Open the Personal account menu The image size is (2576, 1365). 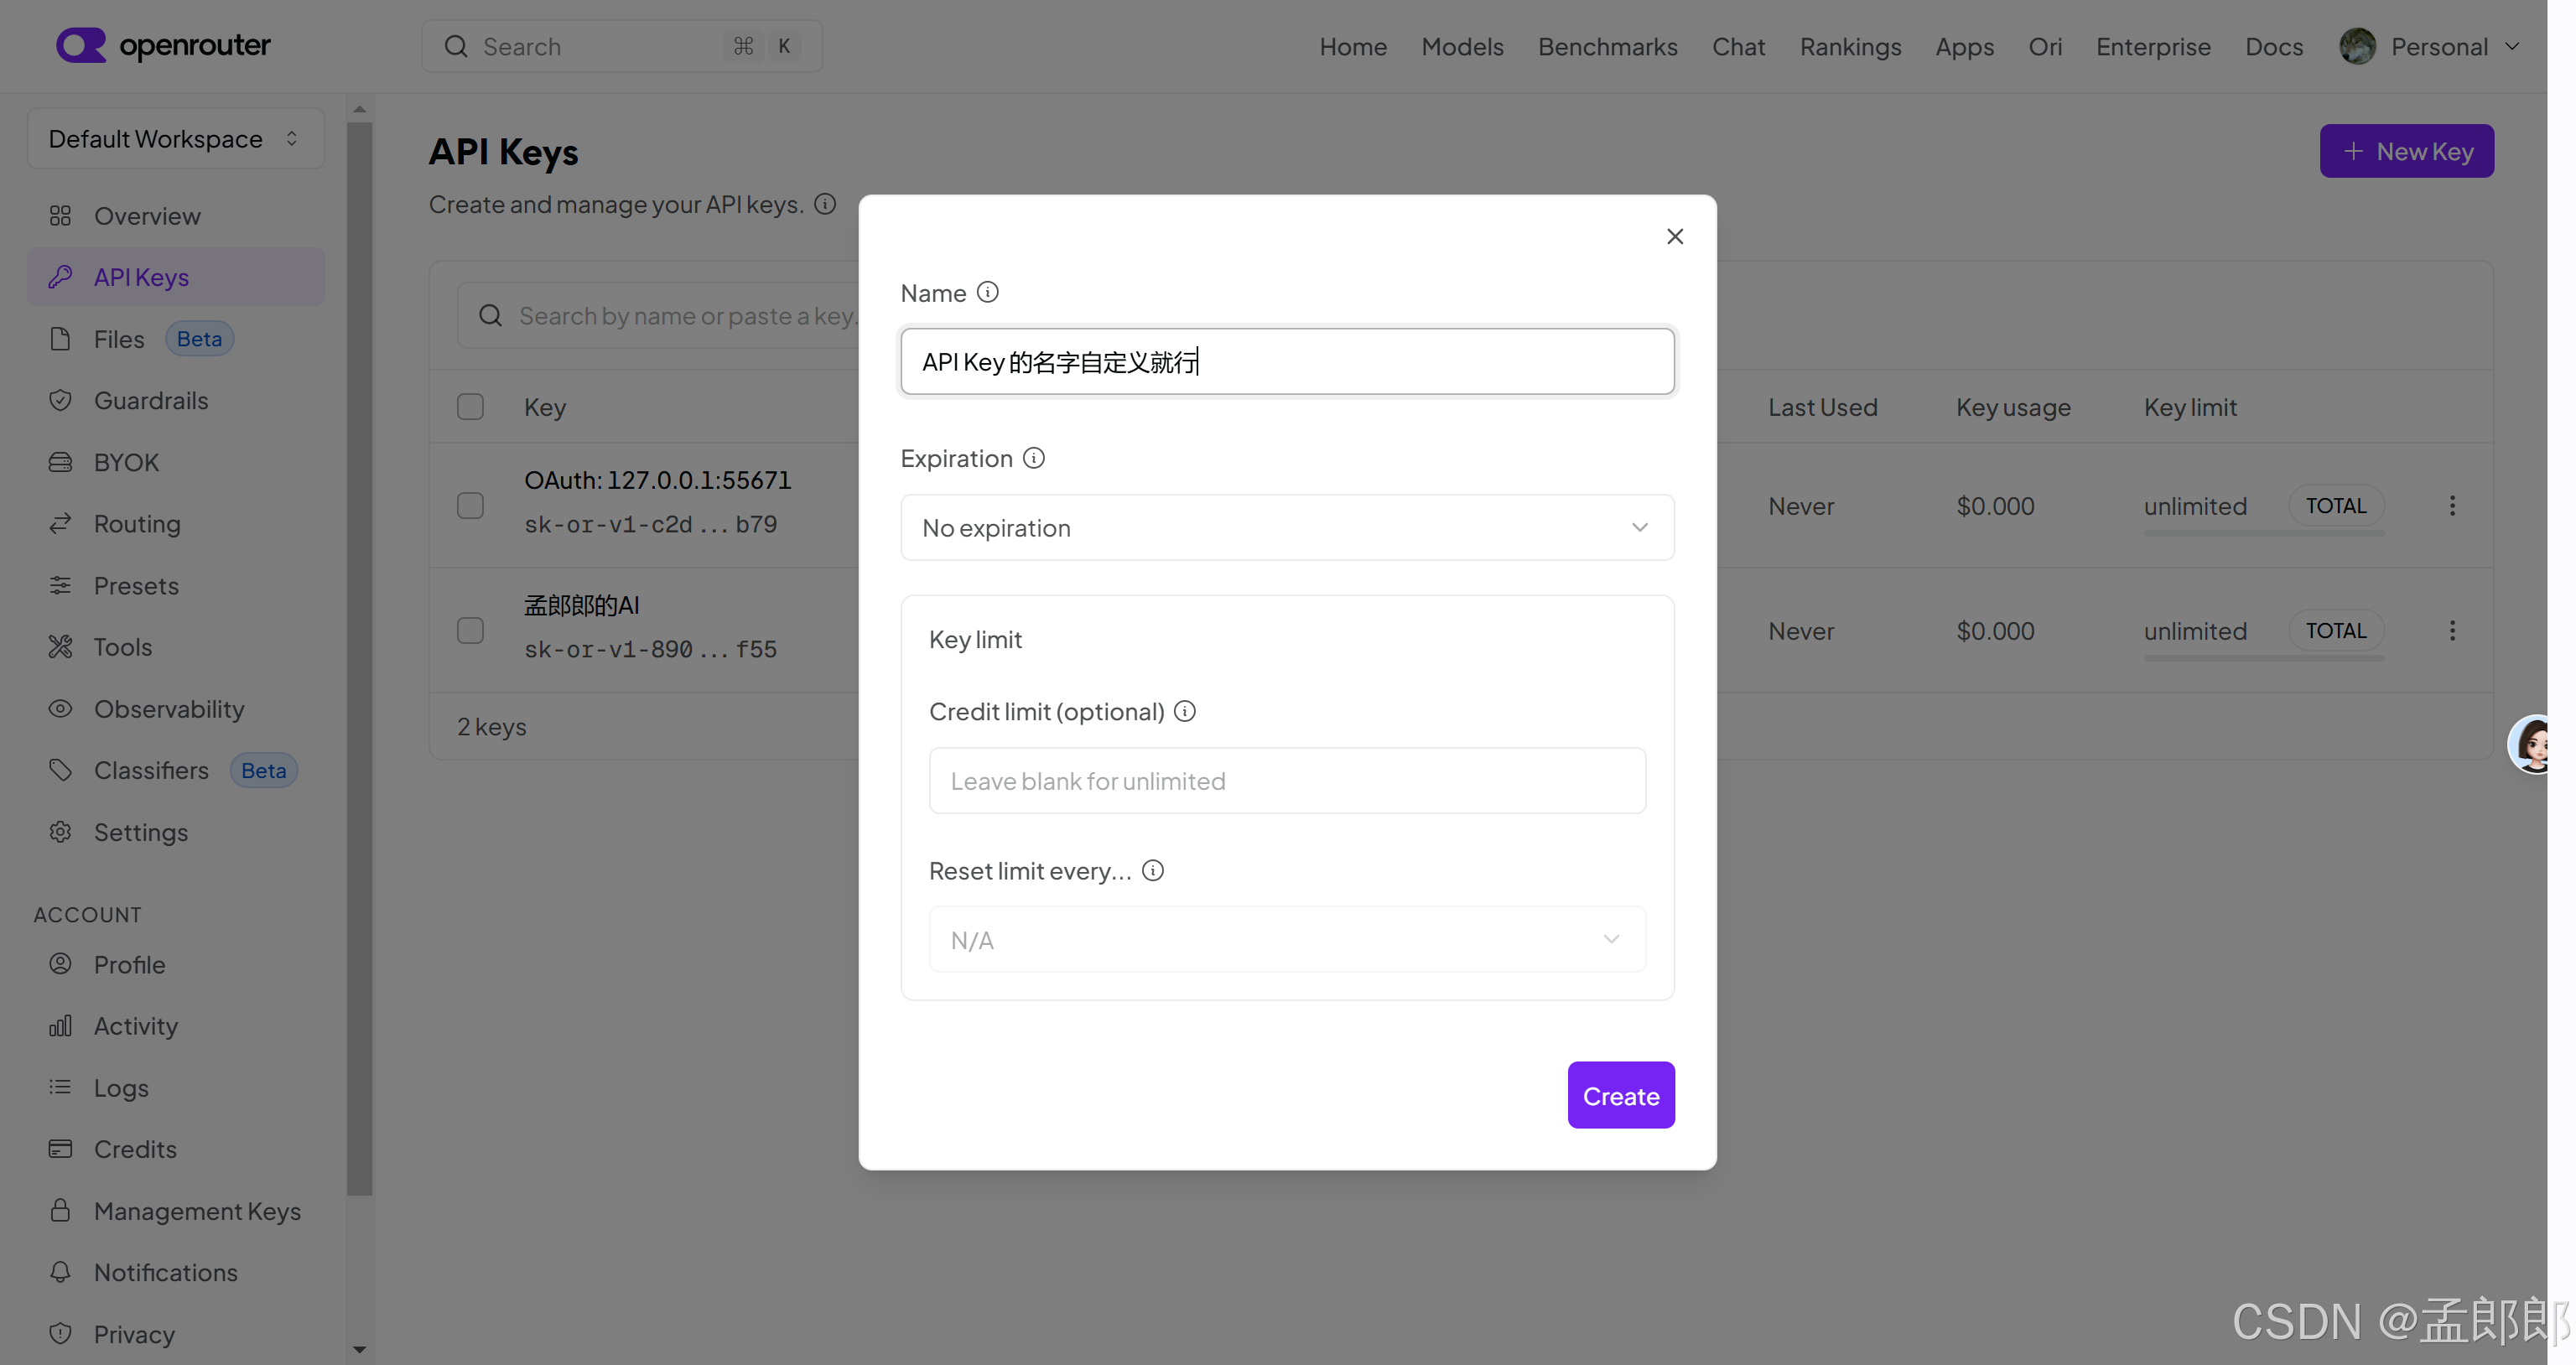pyautogui.click(x=2429, y=46)
